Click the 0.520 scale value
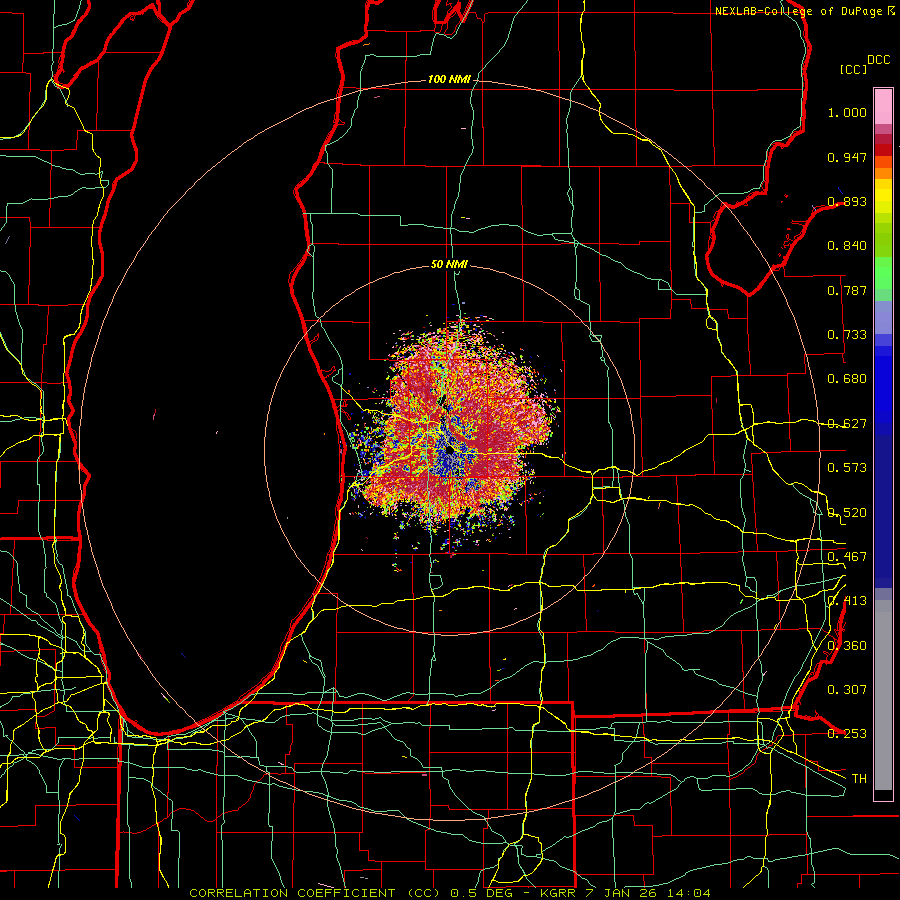 point(847,513)
